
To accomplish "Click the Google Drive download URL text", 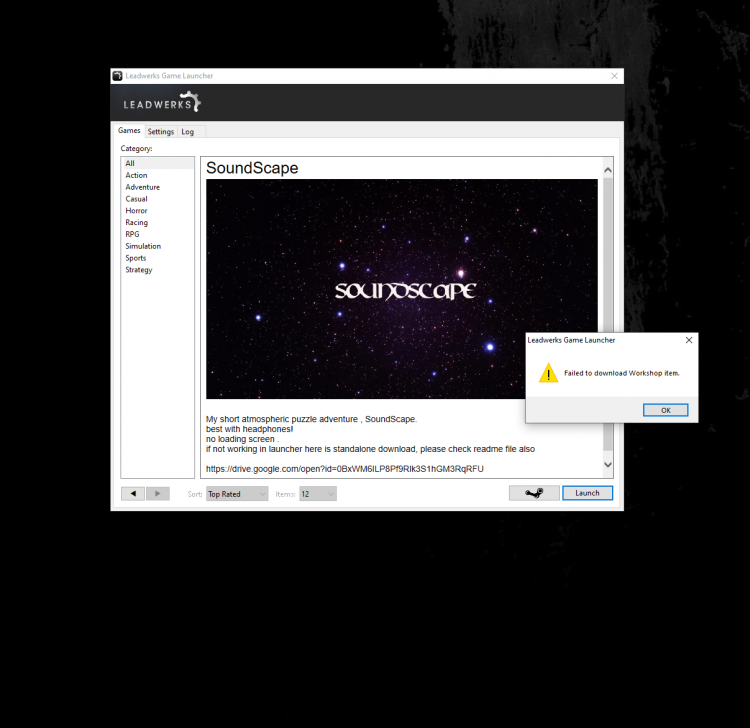I will 345,469.
